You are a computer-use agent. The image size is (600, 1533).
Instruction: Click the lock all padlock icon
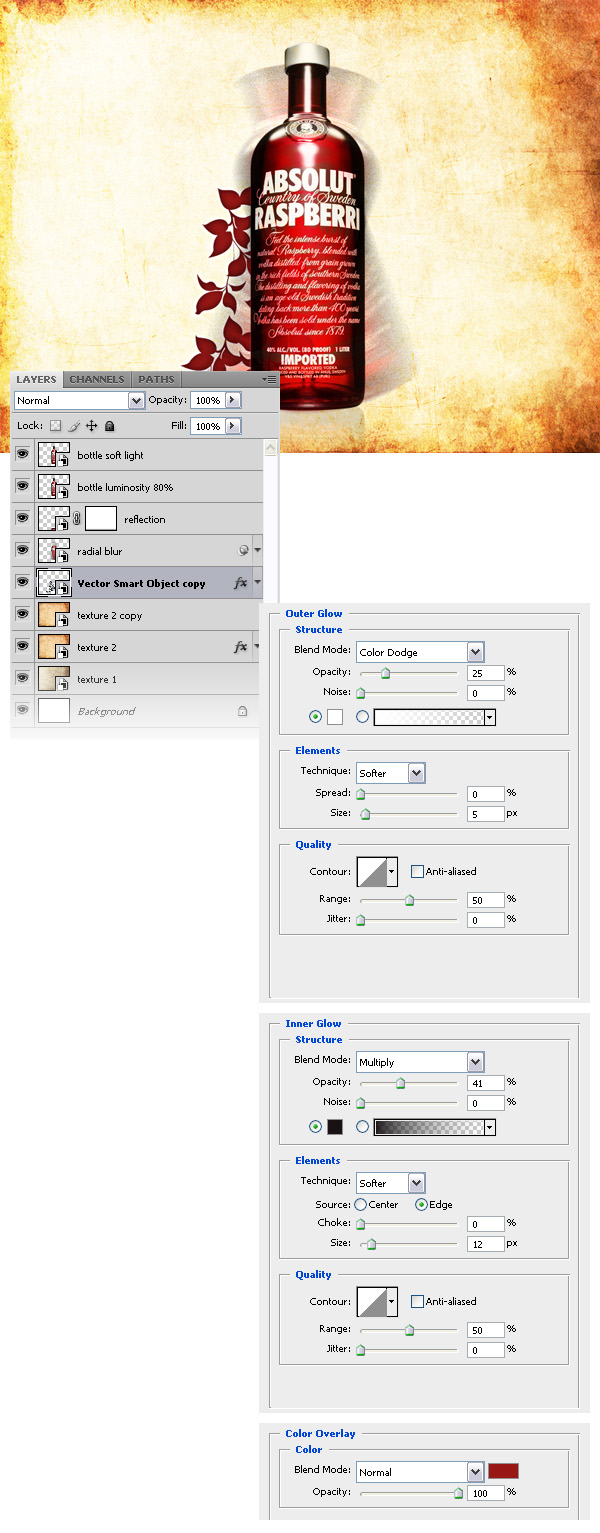(110, 426)
